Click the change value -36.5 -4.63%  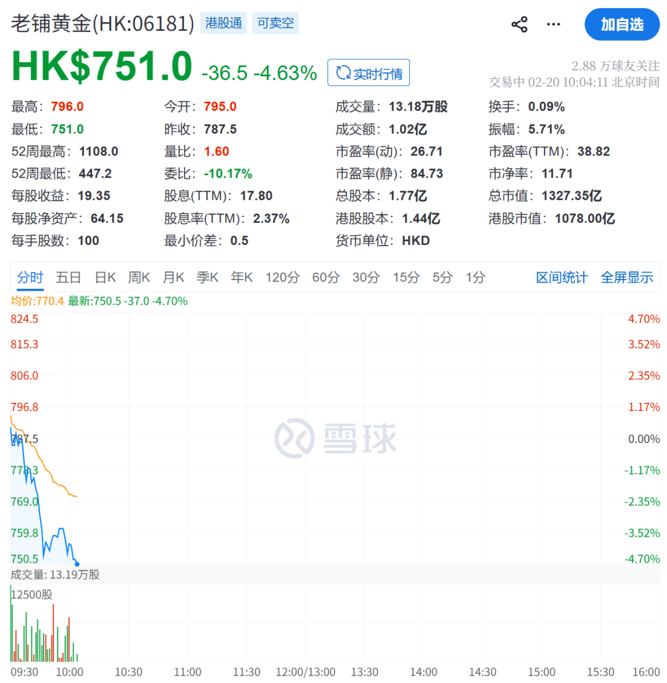[259, 73]
